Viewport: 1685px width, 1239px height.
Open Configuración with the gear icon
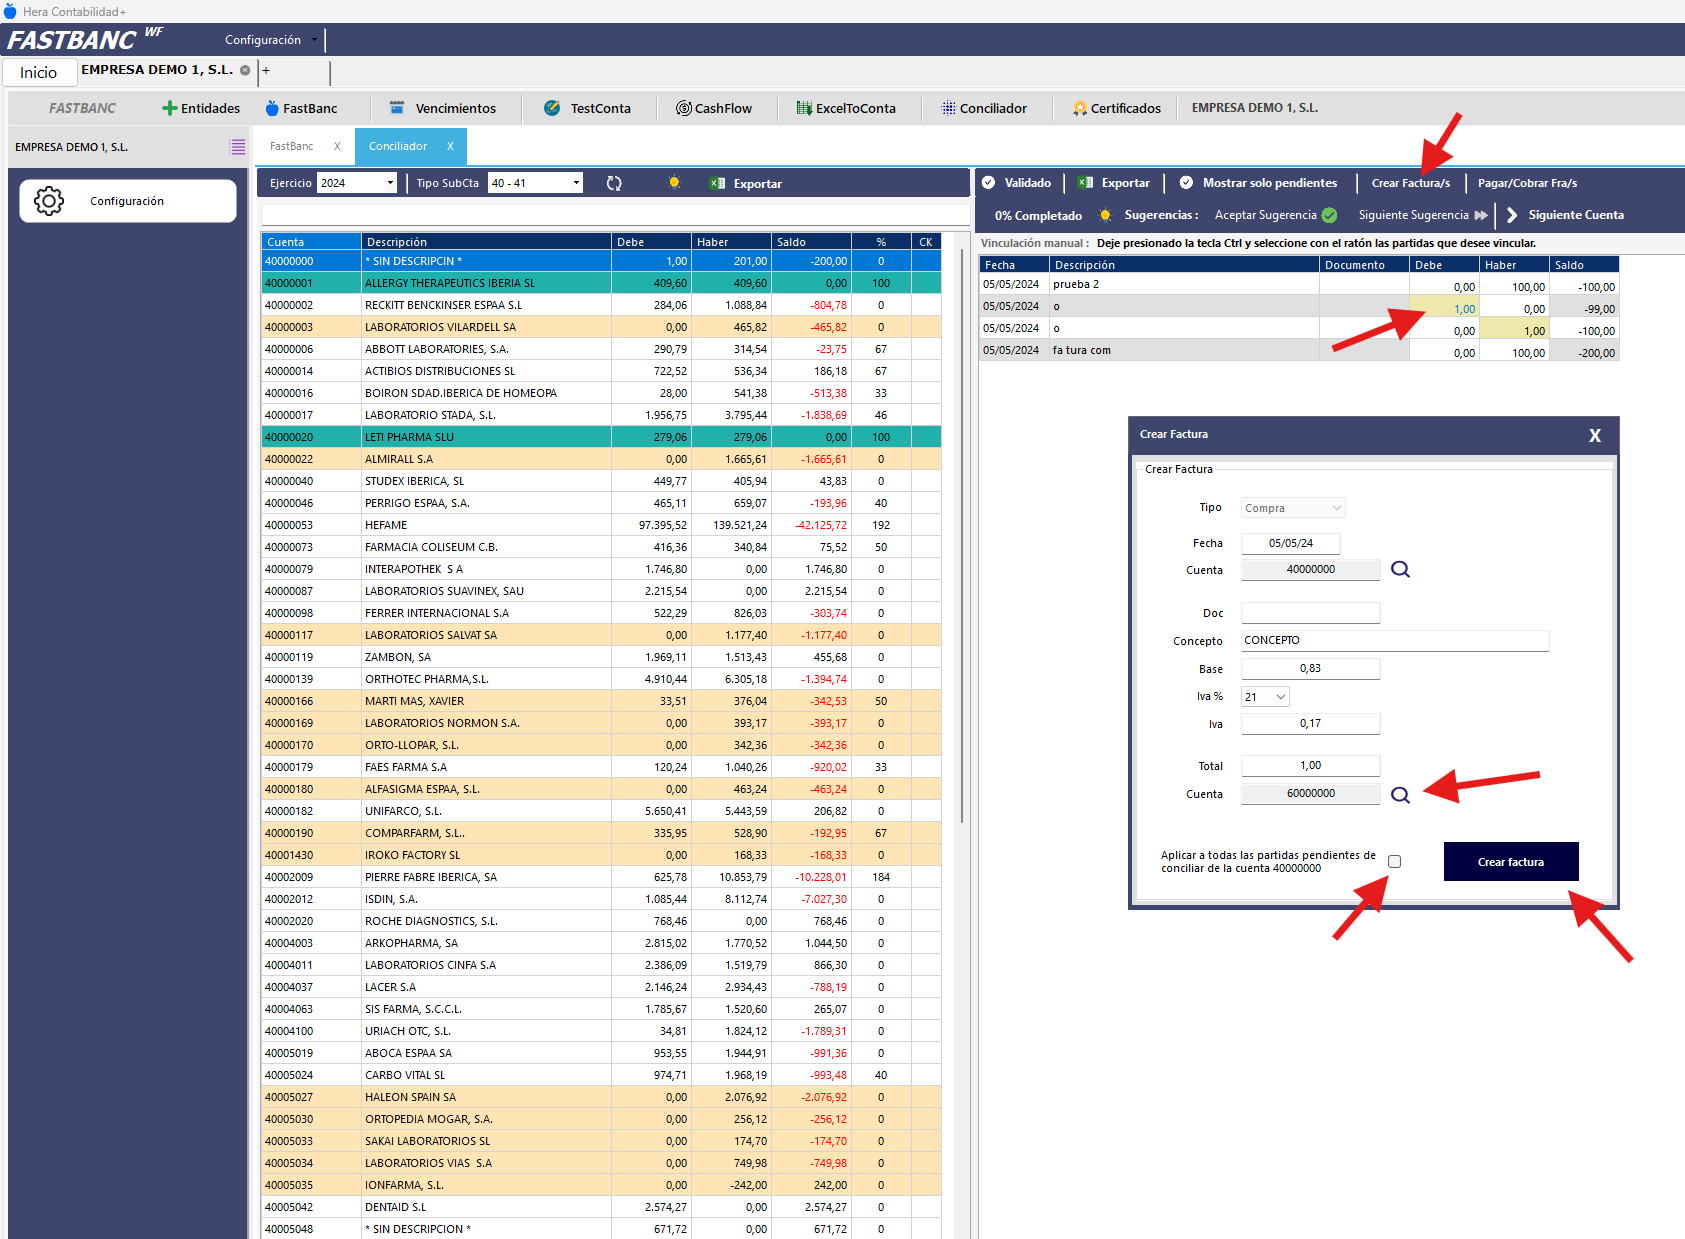pyautogui.click(x=128, y=201)
